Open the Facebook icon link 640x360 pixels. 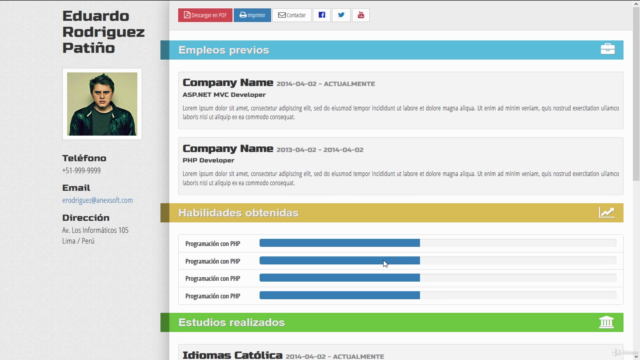tap(322, 15)
